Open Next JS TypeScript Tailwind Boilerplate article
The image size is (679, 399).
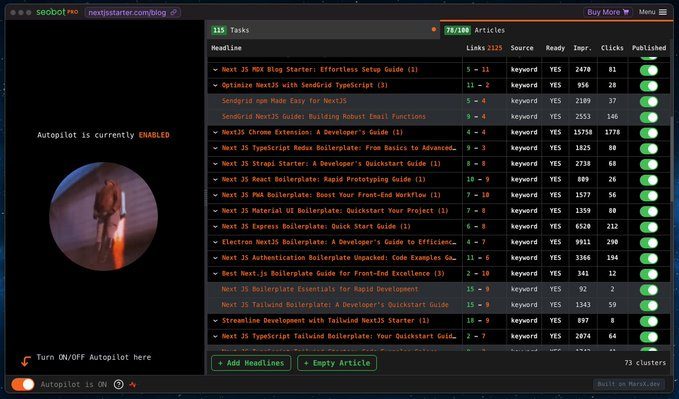(x=339, y=337)
